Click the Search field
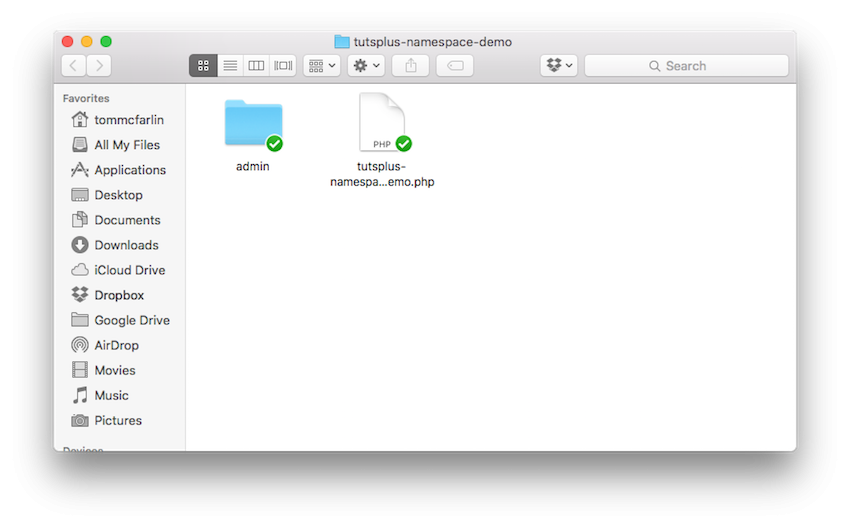850x528 pixels. point(686,66)
